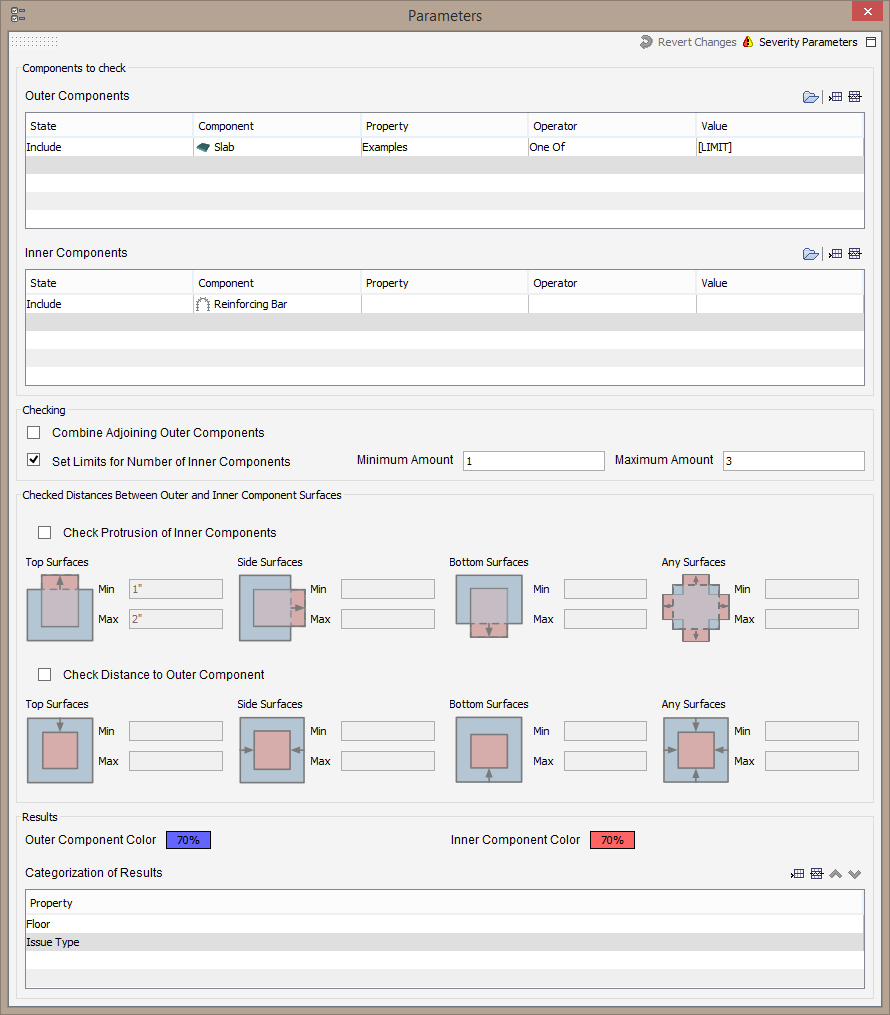
Task: Click the dotted panel drag handle
Action: pos(35,41)
